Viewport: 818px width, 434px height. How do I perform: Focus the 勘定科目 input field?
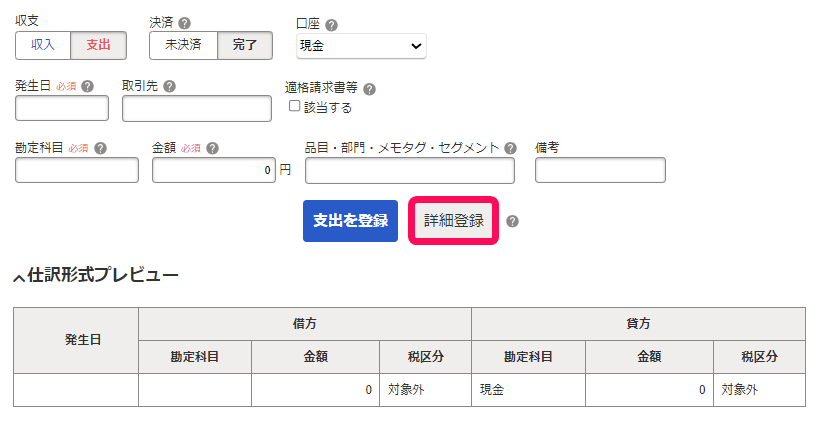[x=77, y=170]
